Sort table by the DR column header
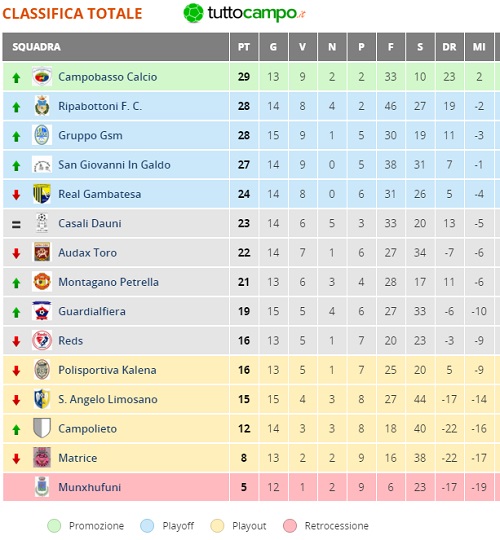Viewport: 500px width, 540px height. [x=449, y=47]
